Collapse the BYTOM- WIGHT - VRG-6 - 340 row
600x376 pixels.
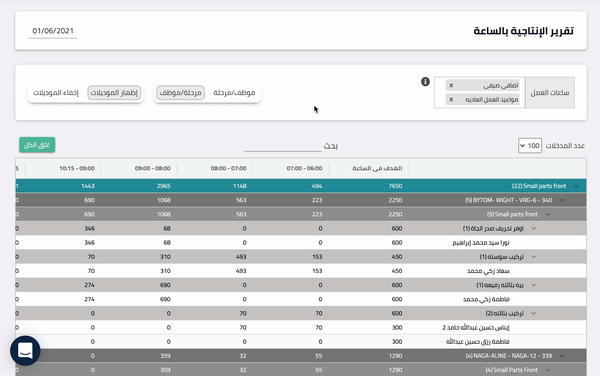tap(562, 200)
